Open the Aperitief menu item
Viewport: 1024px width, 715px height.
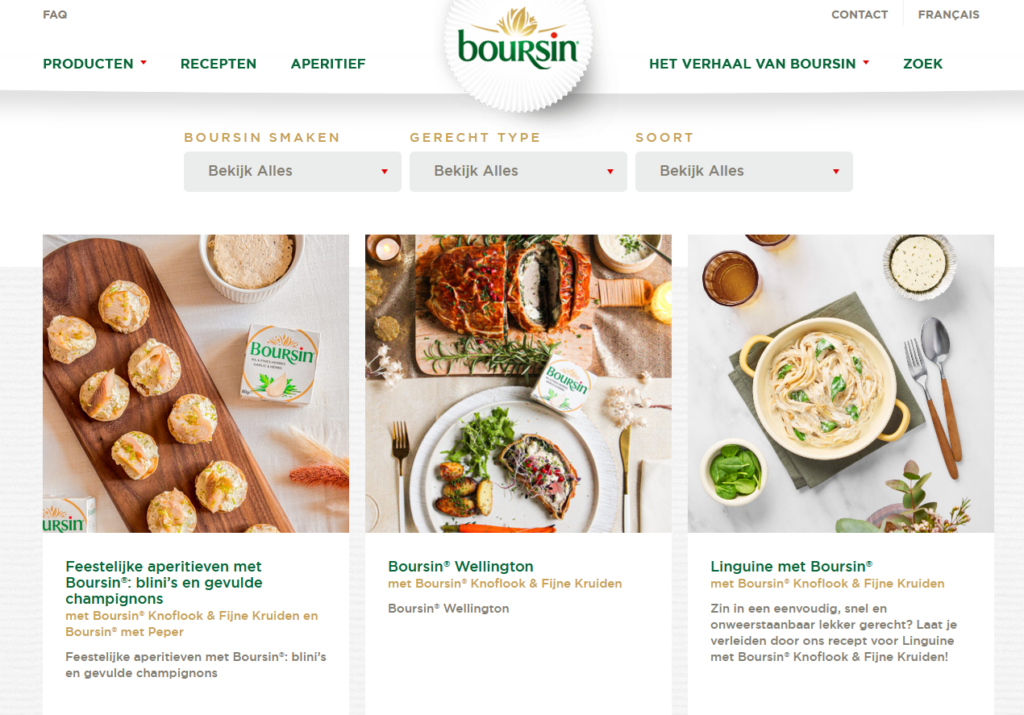328,64
